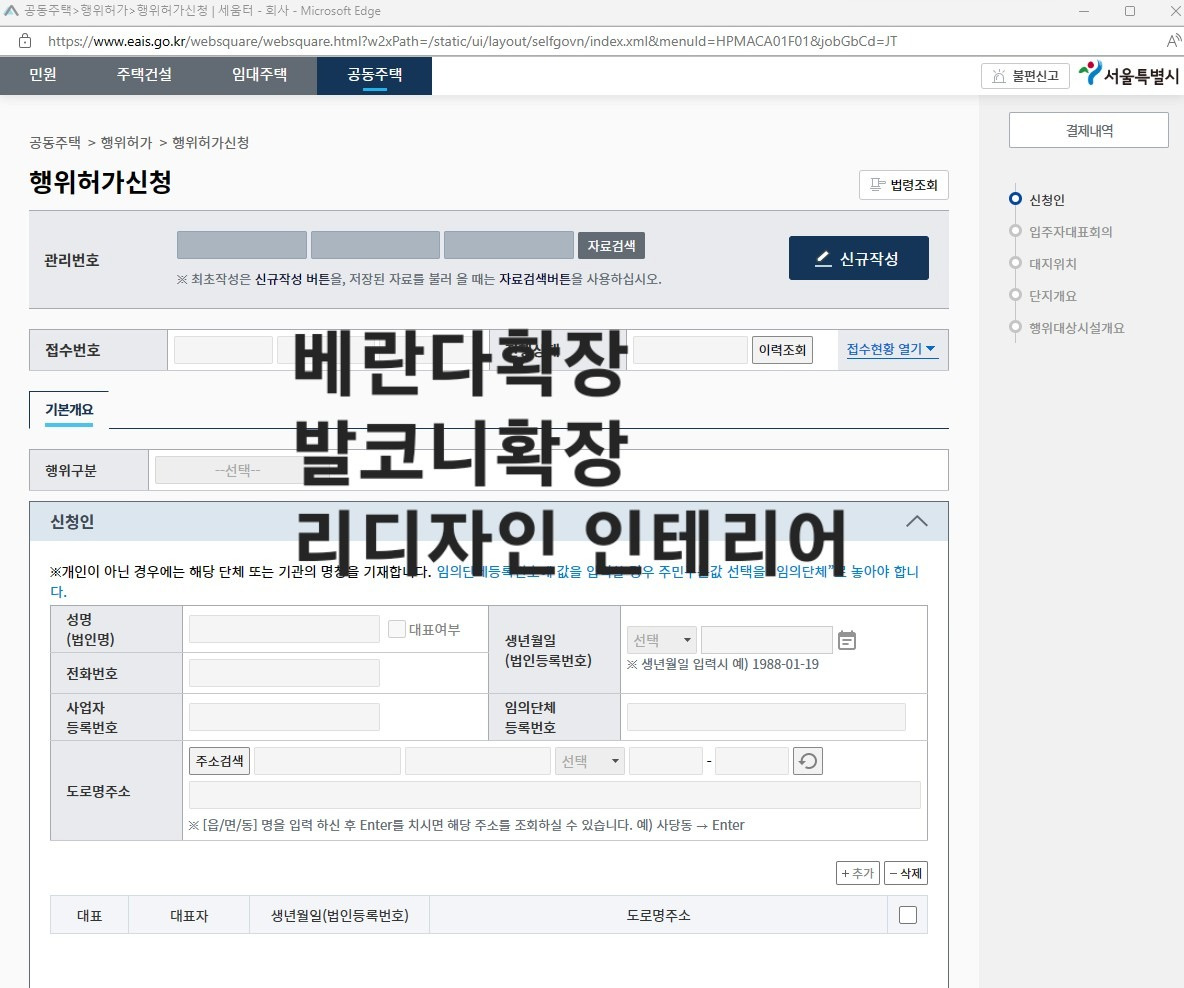Click the browser address bar URL
The height and width of the screenshot is (988, 1184).
[473, 41]
